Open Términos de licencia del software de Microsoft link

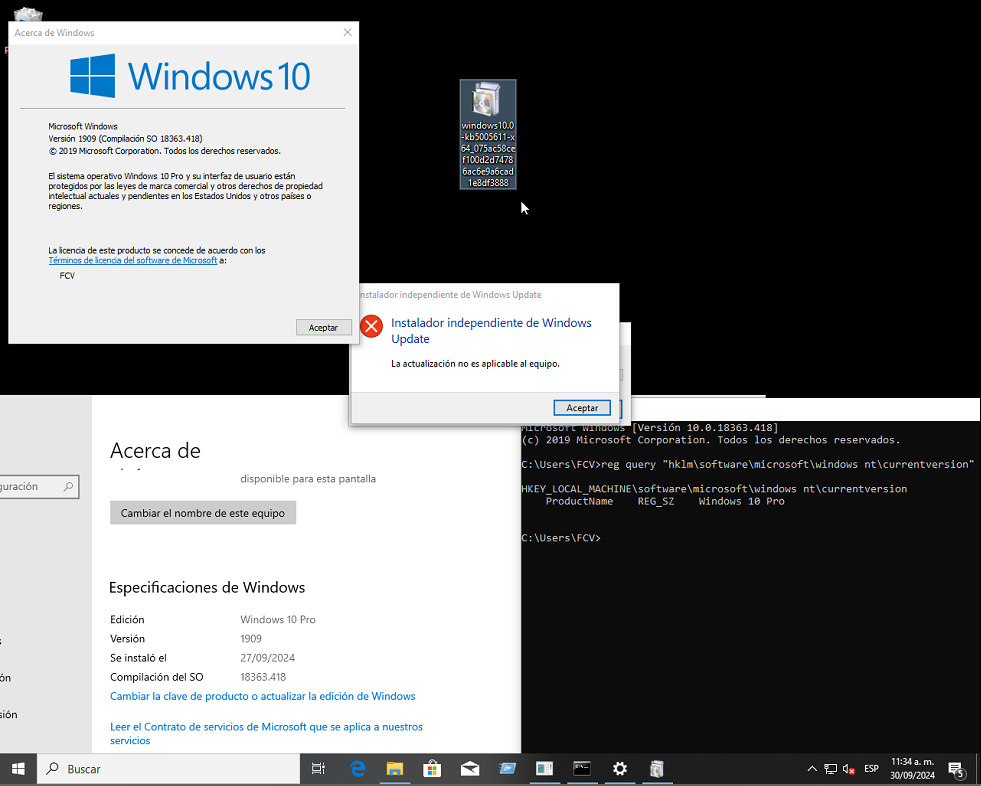(133, 260)
